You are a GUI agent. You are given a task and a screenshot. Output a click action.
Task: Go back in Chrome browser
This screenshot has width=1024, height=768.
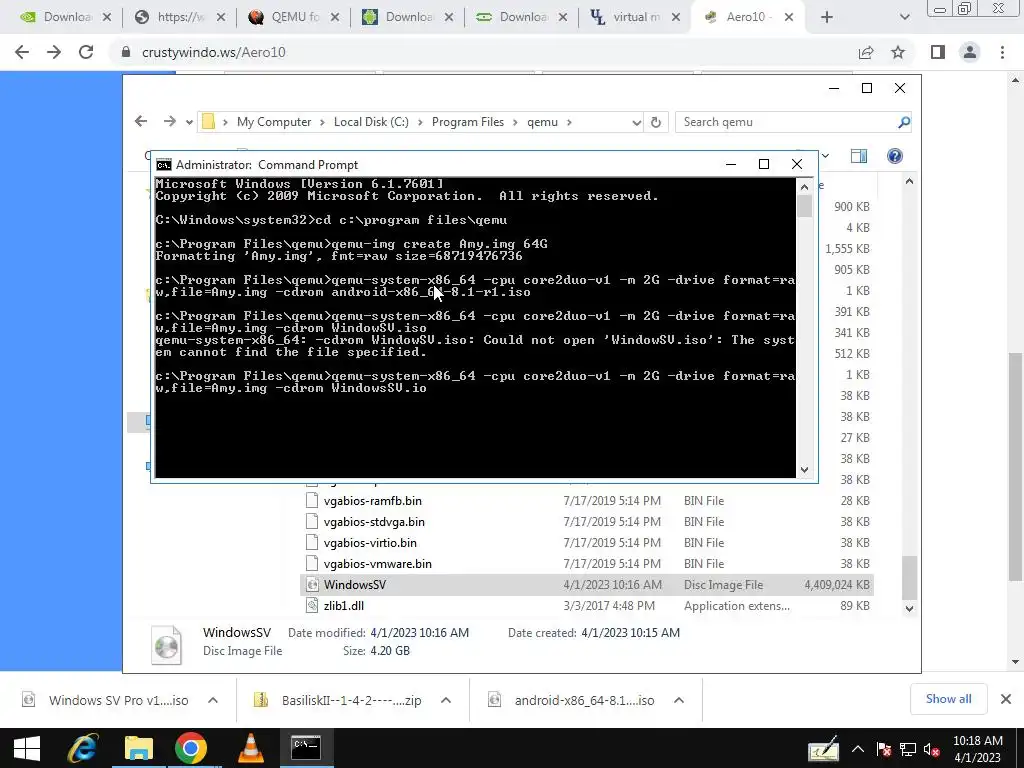tap(22, 52)
